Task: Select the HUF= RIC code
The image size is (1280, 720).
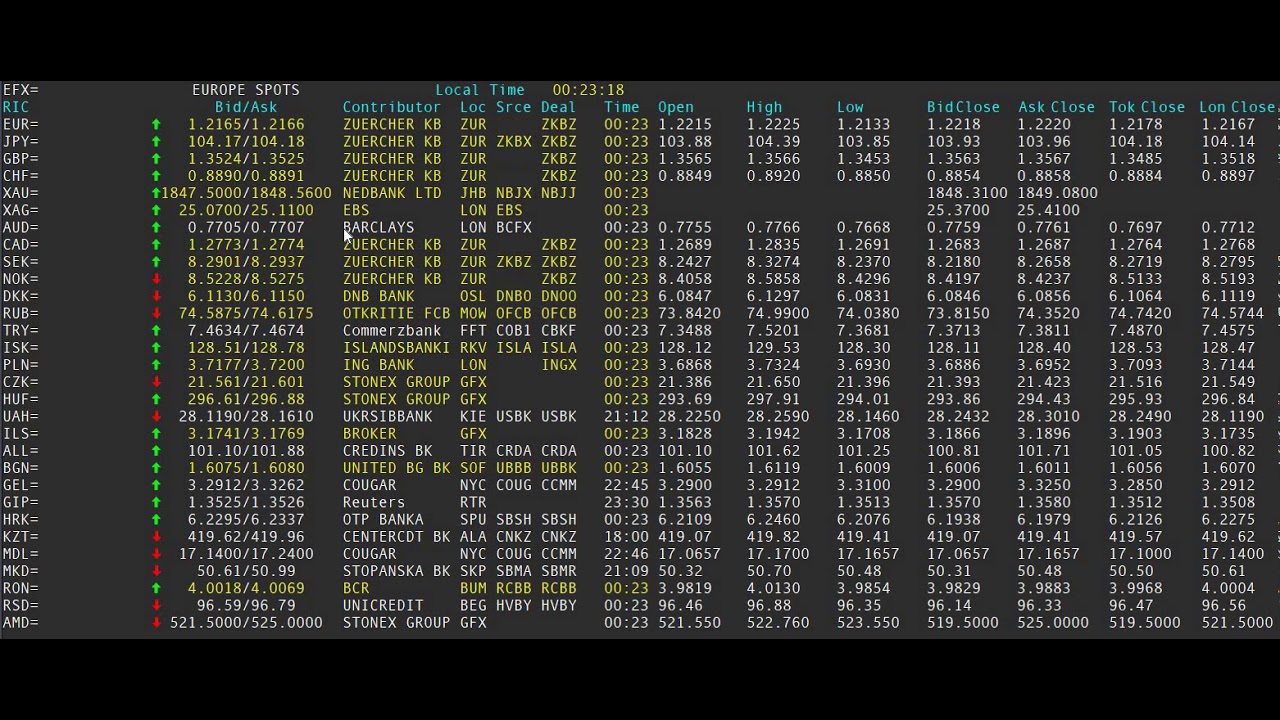Action: [x=21, y=399]
